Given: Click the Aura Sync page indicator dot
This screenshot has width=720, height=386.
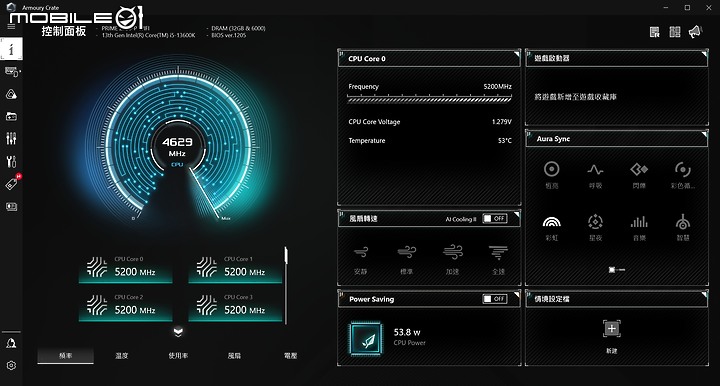Looking at the screenshot, I should coord(612,270).
